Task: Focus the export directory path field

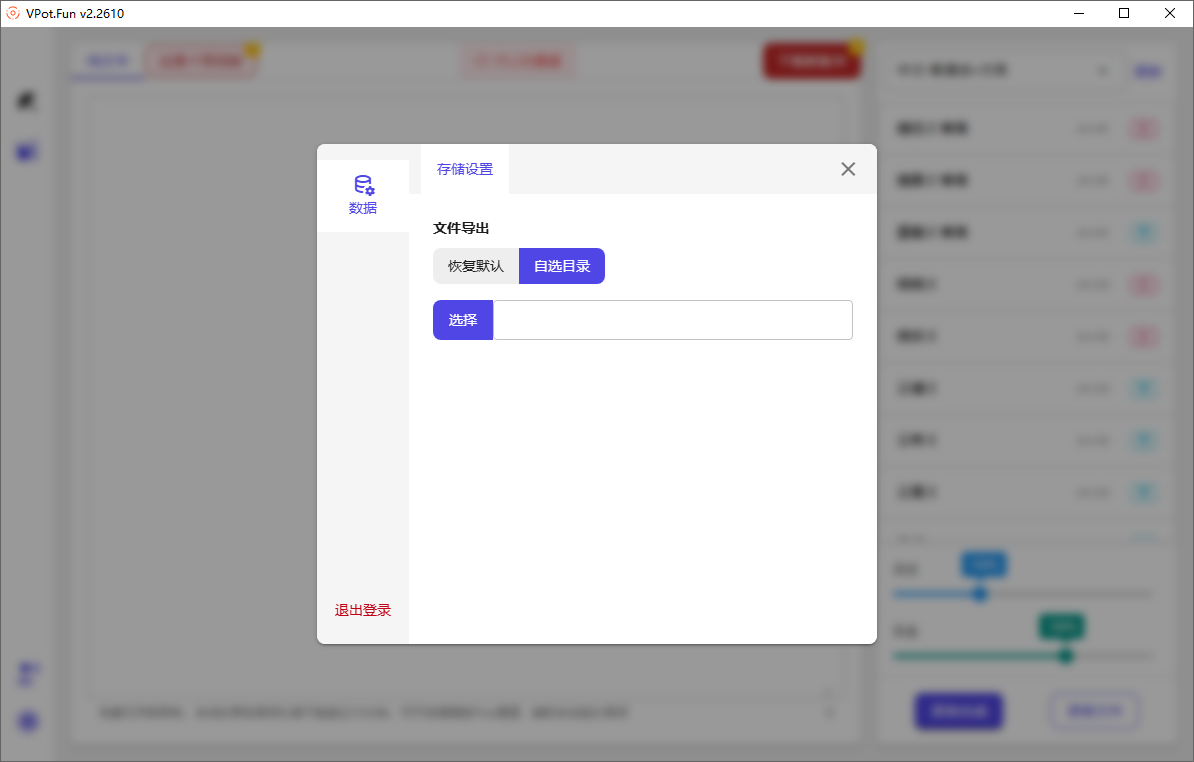Action: tap(672, 320)
